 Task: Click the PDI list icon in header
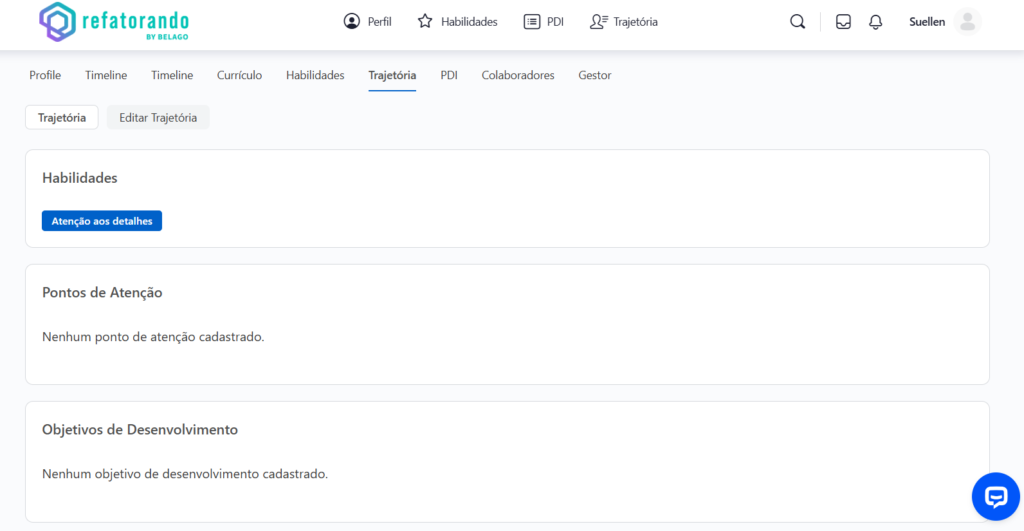[532, 22]
